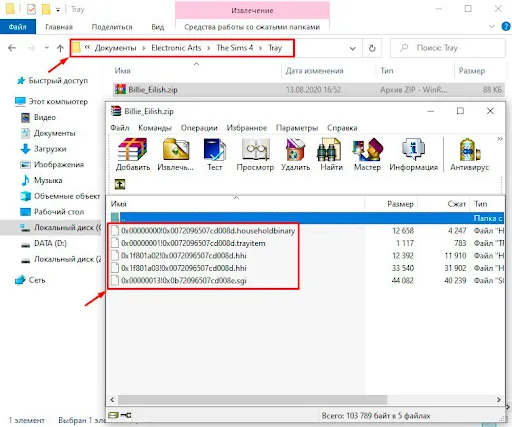Image resolution: width=512 pixels, height=427 pixels.
Task: Open the Команды menu in WinRAR
Action: (x=155, y=128)
